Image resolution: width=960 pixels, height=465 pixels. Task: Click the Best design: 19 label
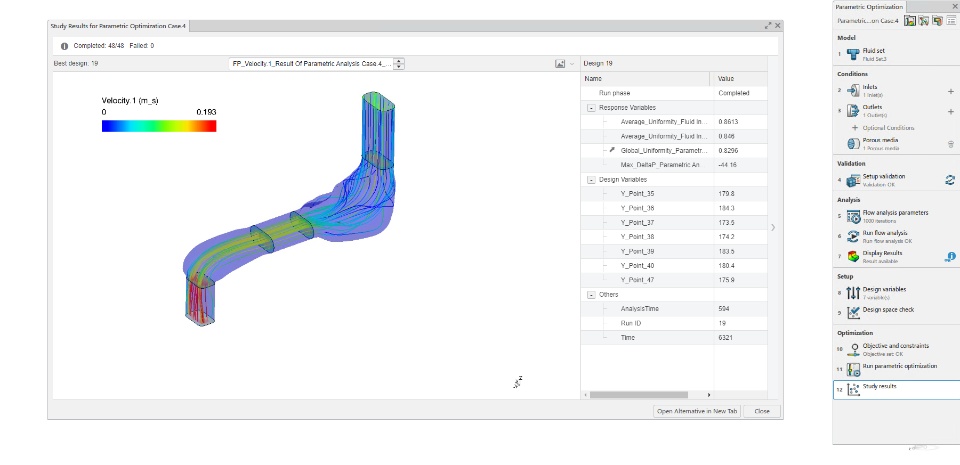coord(76,64)
